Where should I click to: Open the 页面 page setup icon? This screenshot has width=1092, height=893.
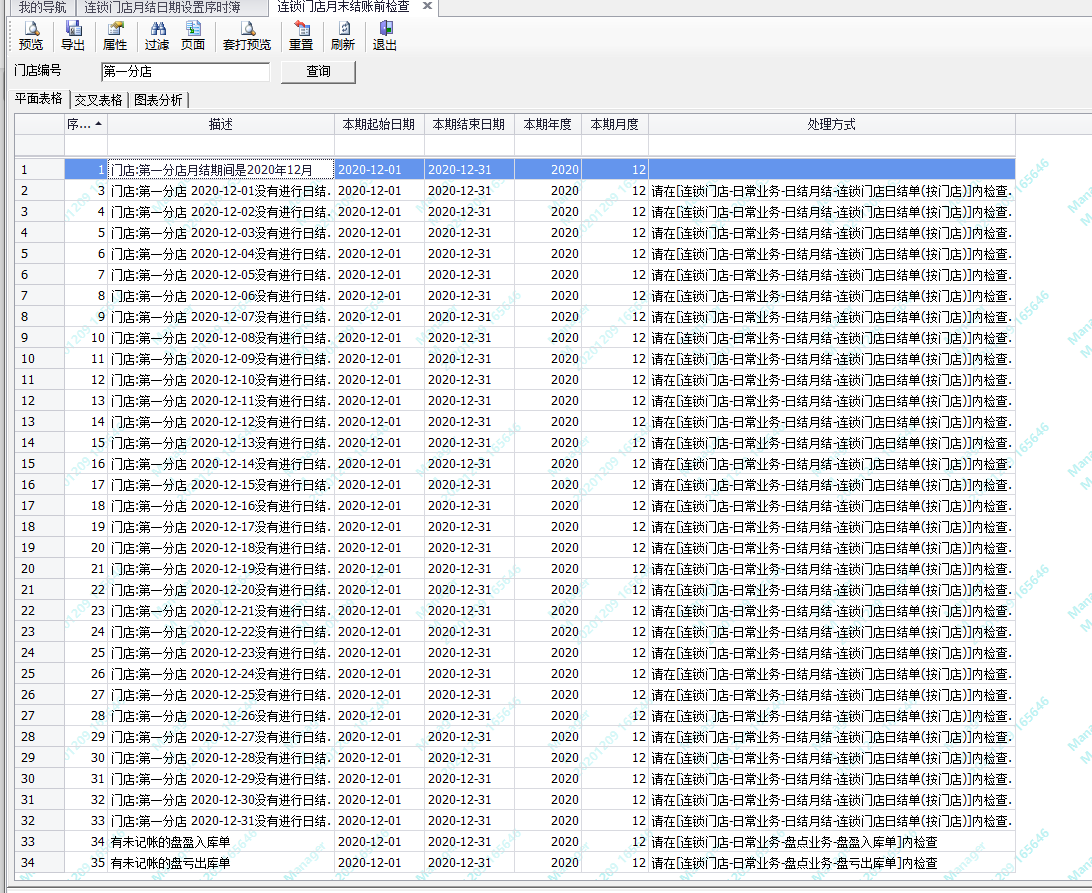(x=193, y=36)
